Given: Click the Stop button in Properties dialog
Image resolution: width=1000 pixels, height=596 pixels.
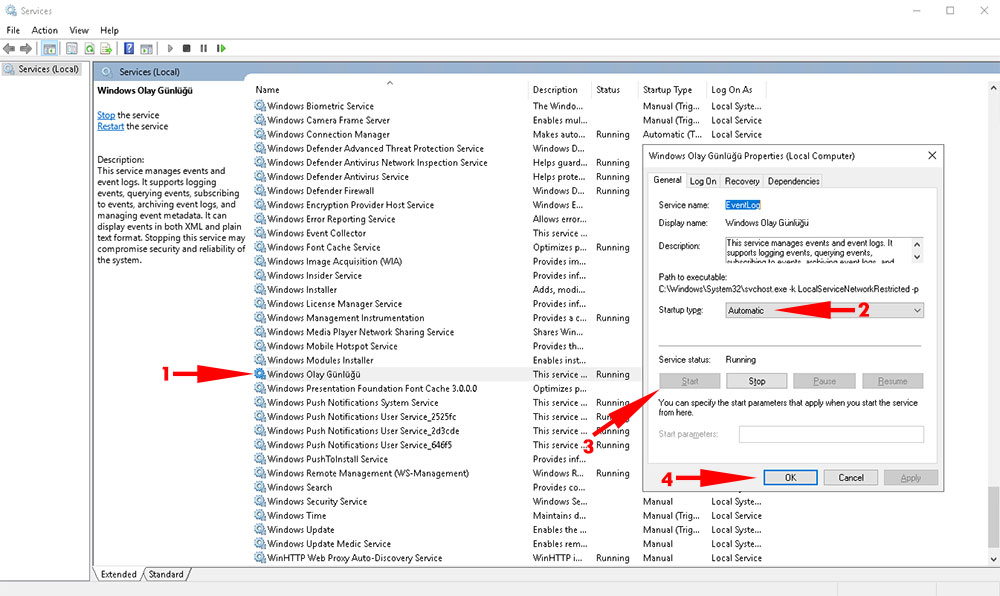Looking at the screenshot, I should tap(757, 381).
